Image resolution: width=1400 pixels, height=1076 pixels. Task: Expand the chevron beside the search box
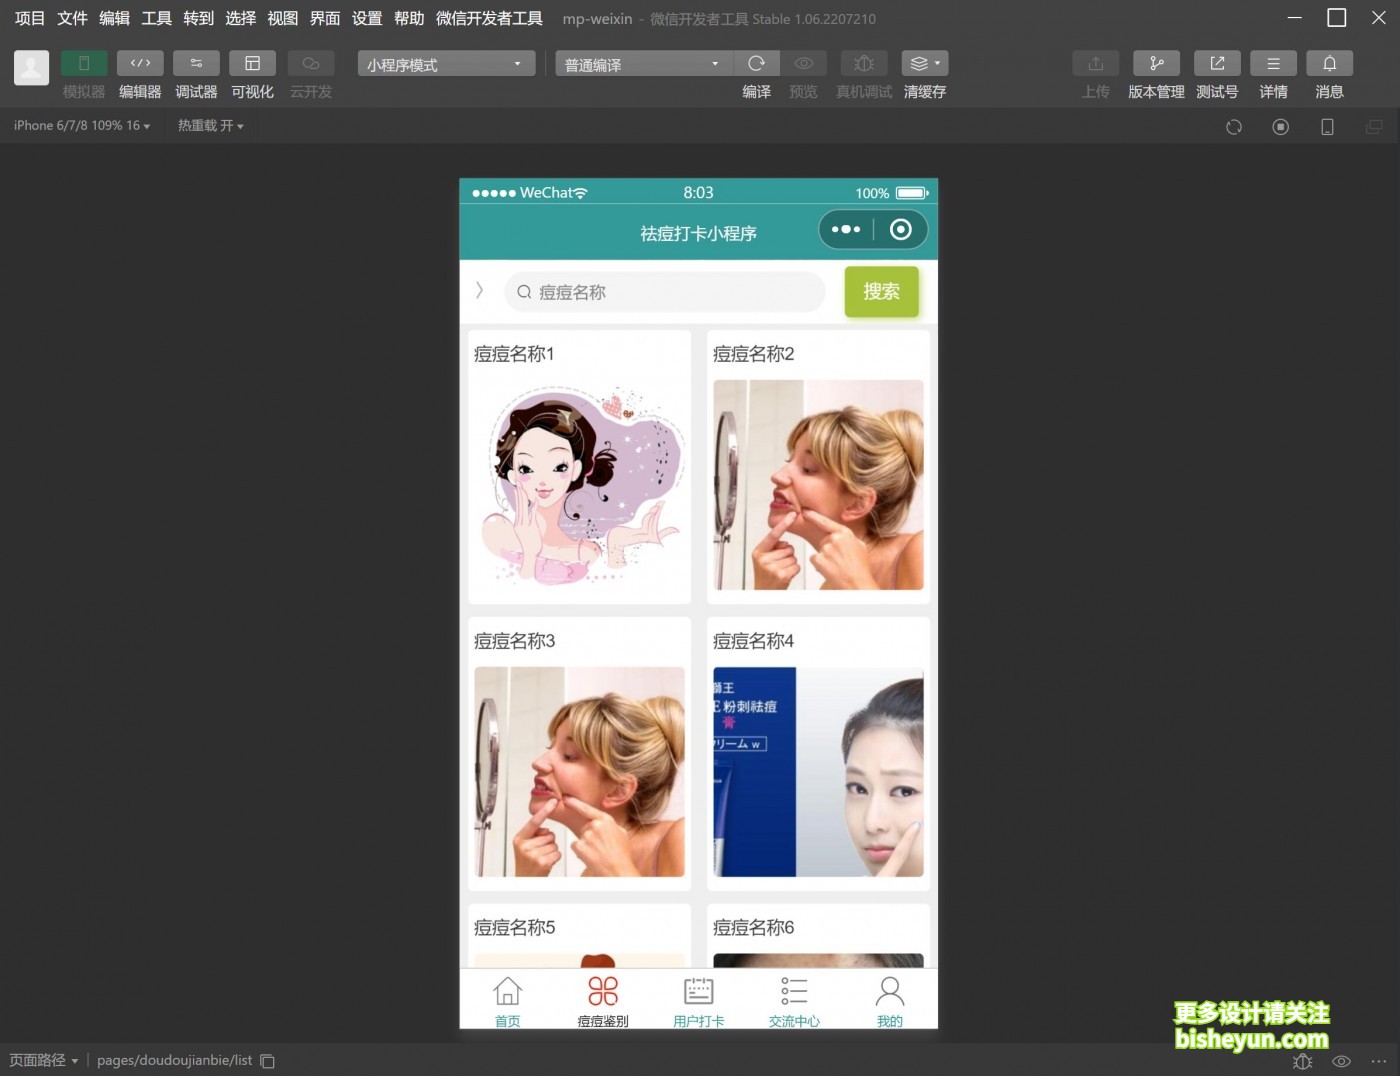point(479,290)
